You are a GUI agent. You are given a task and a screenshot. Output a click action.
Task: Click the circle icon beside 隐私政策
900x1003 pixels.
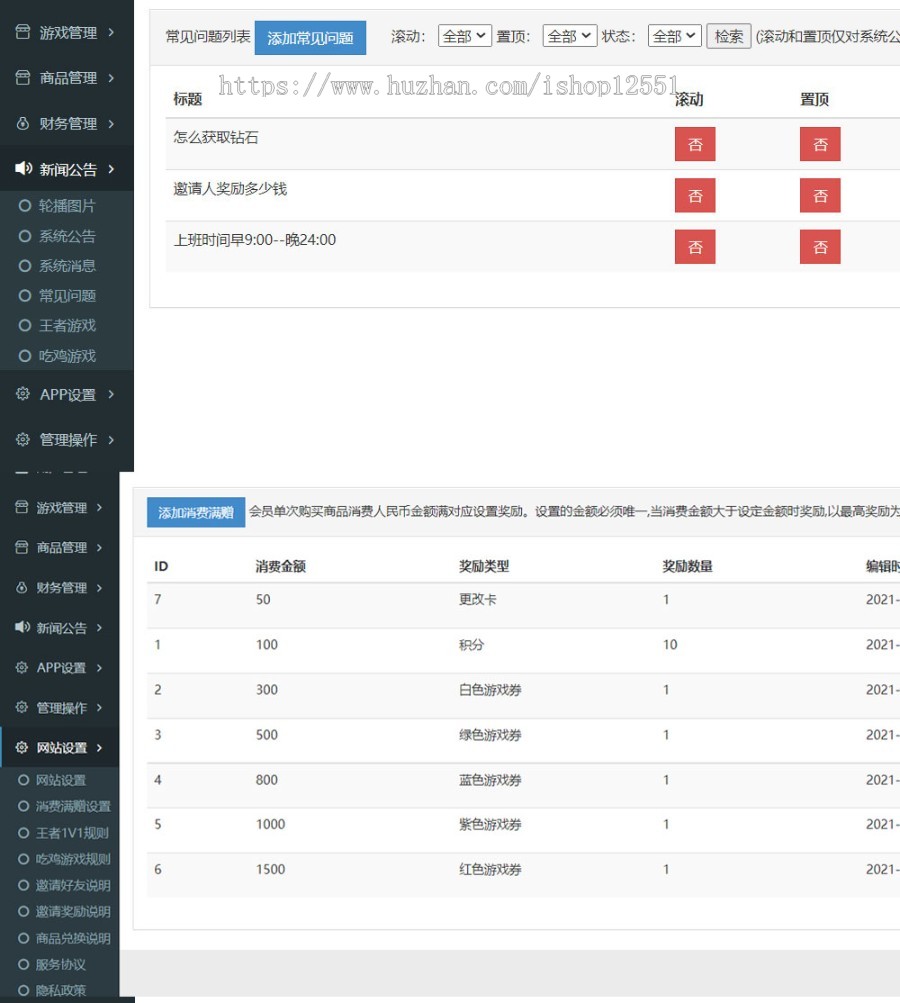24,990
